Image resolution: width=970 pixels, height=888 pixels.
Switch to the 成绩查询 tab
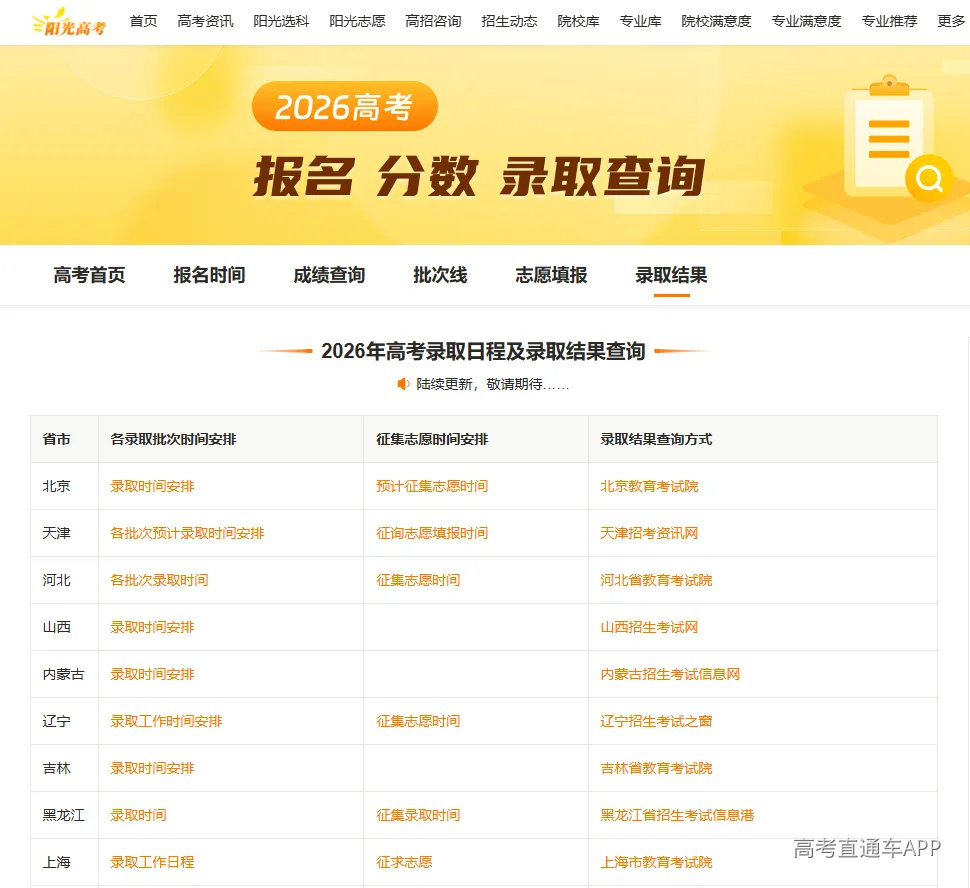click(x=329, y=275)
